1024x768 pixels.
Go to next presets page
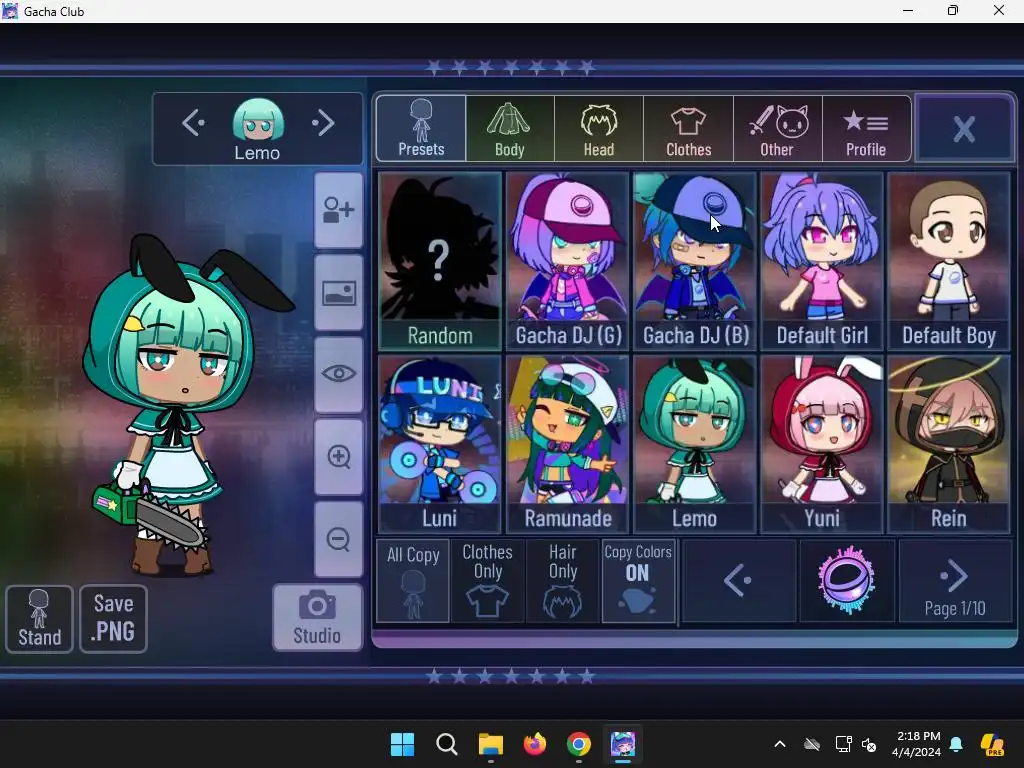point(955,581)
